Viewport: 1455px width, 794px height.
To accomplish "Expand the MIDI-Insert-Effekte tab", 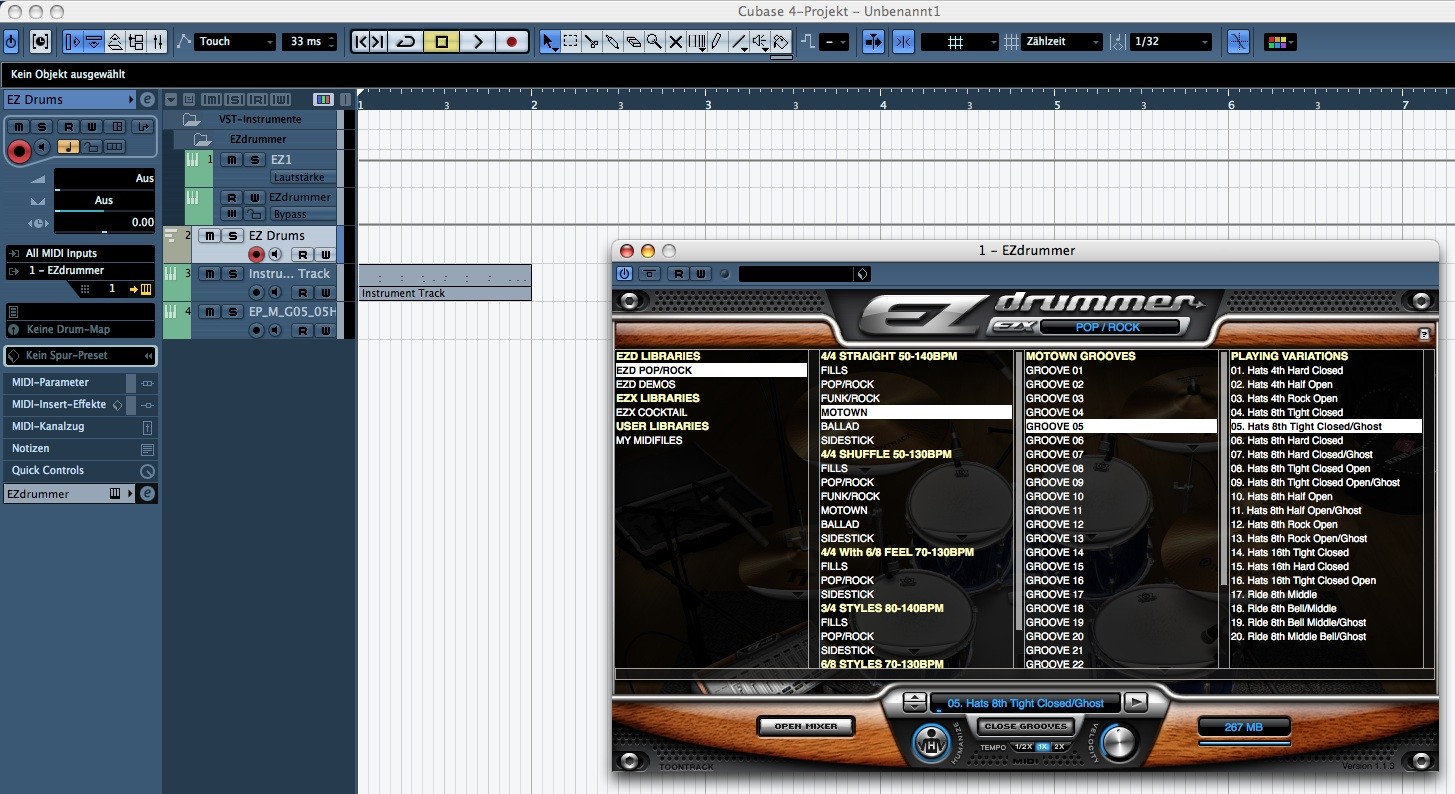I will (80, 404).
